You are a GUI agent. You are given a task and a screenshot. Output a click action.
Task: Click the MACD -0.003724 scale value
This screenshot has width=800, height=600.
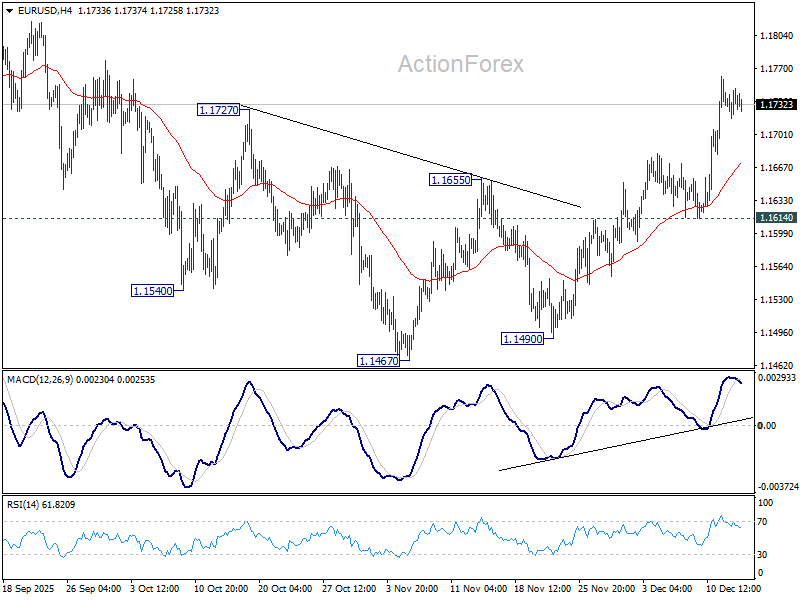(778, 487)
